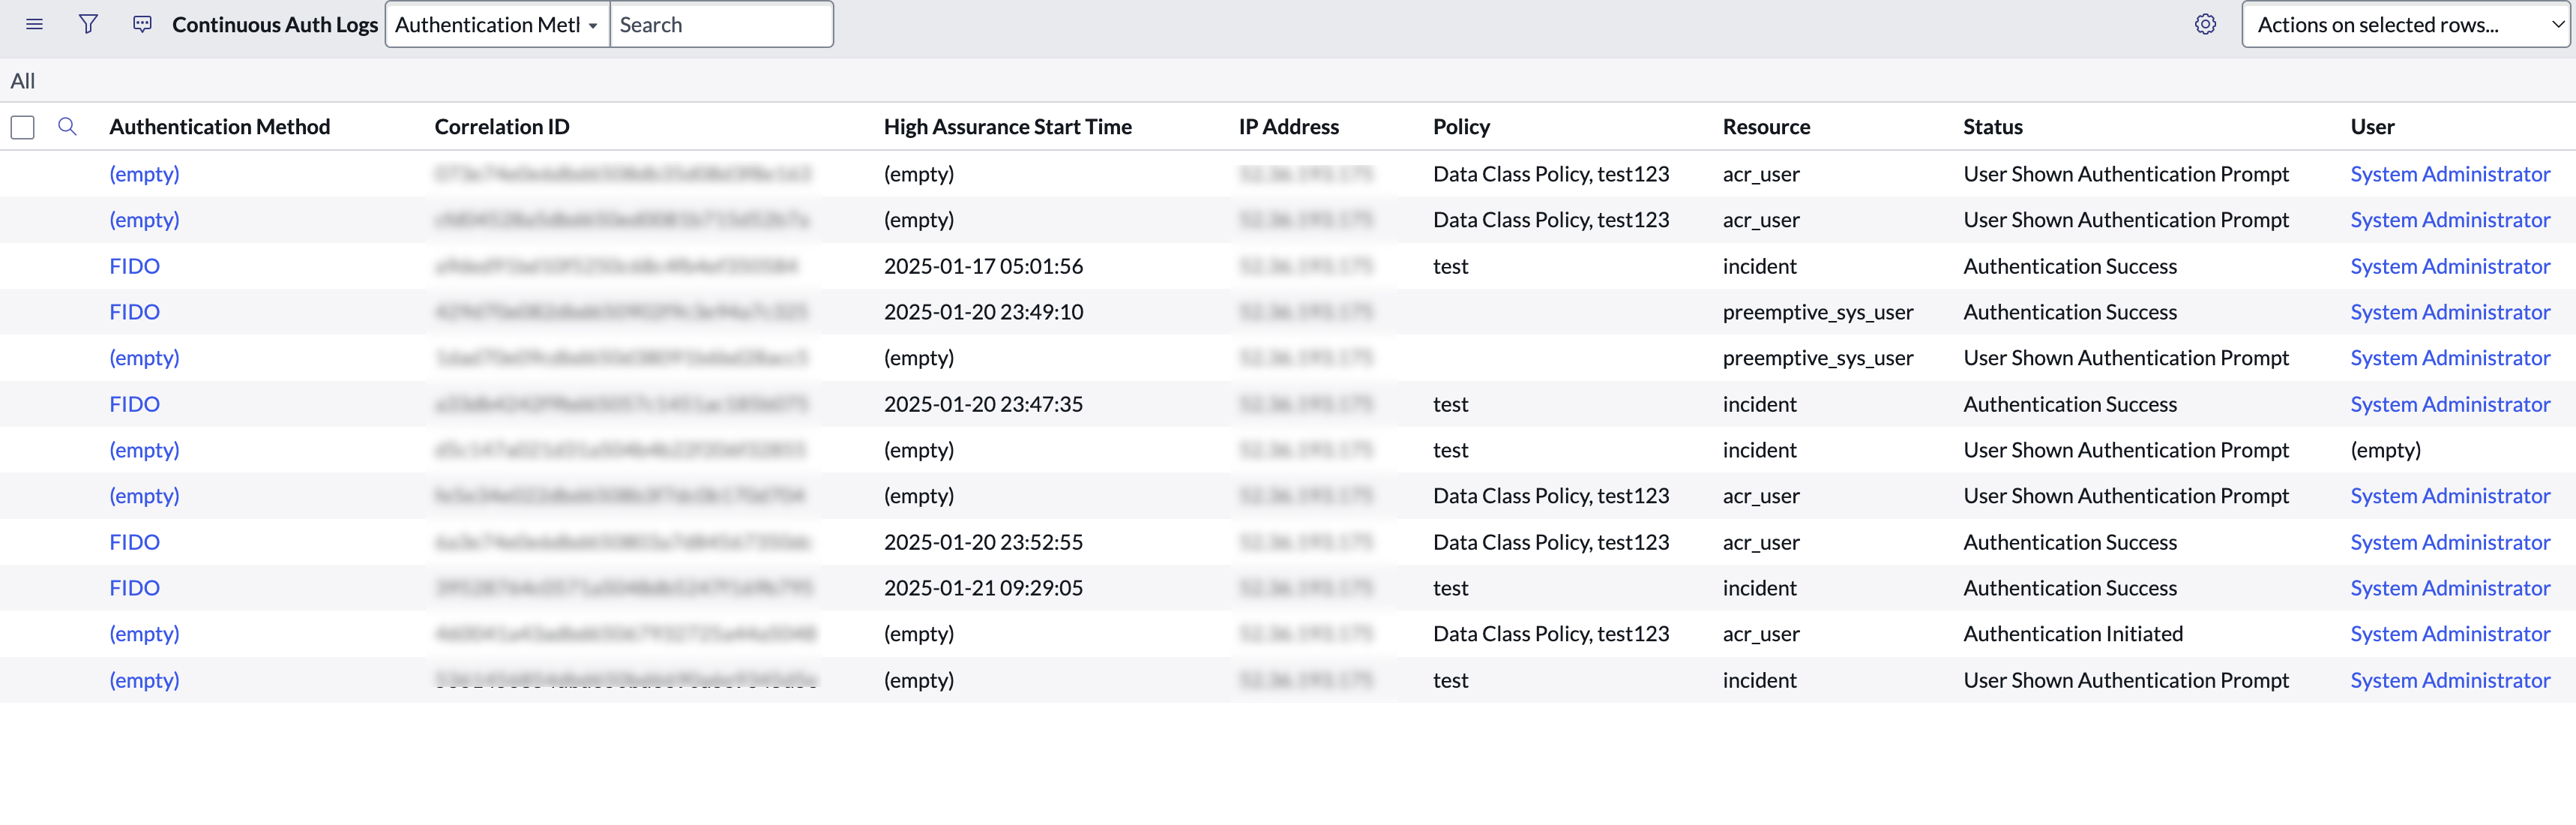Open the list hamburger menu icon
Viewport: 2576px width, 825px height.
[34, 24]
